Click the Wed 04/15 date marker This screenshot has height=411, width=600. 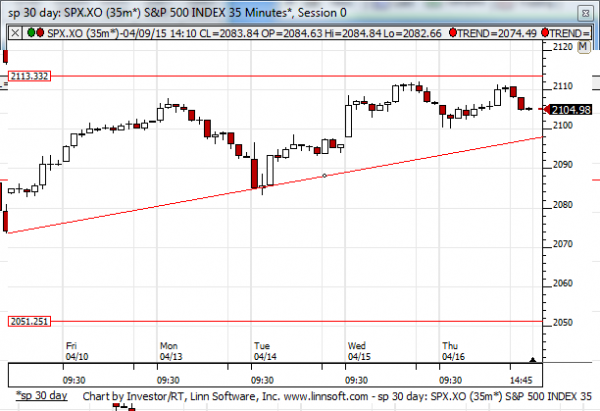(x=358, y=350)
